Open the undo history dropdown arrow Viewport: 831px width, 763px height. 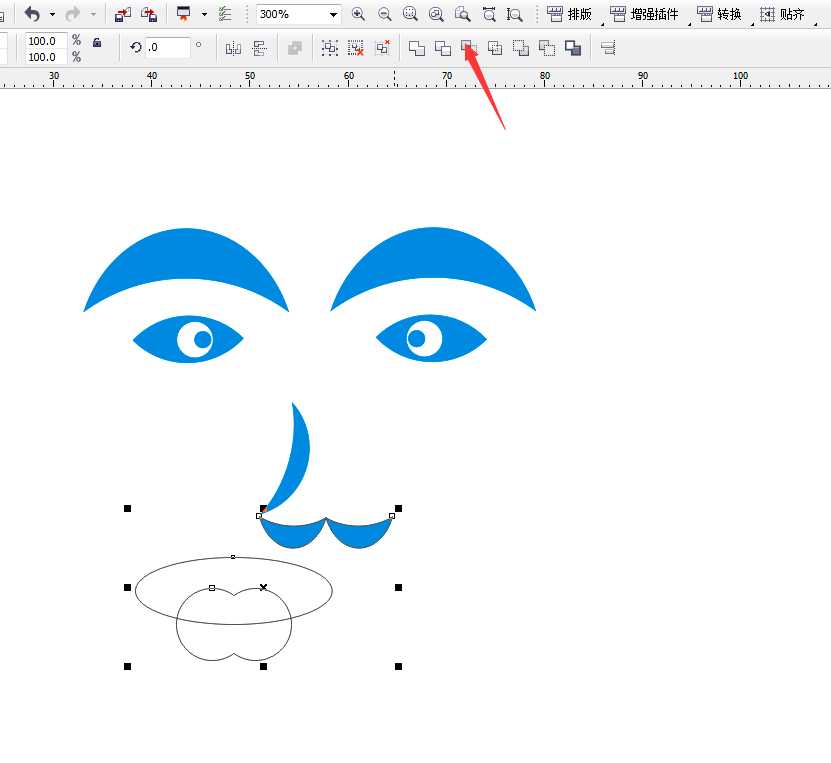(52, 15)
